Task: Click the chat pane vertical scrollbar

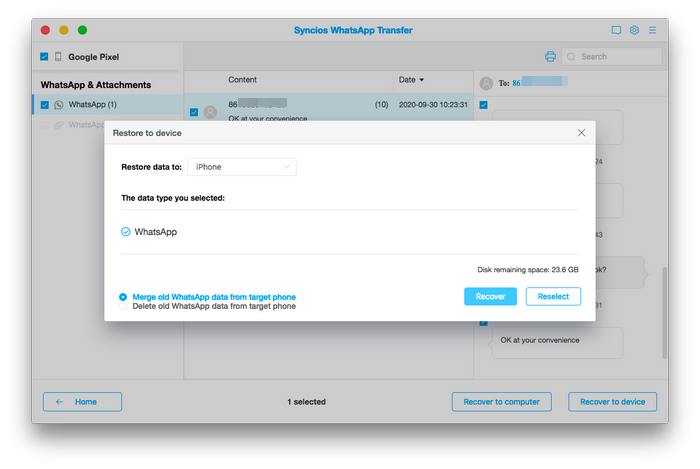Action: [664, 312]
